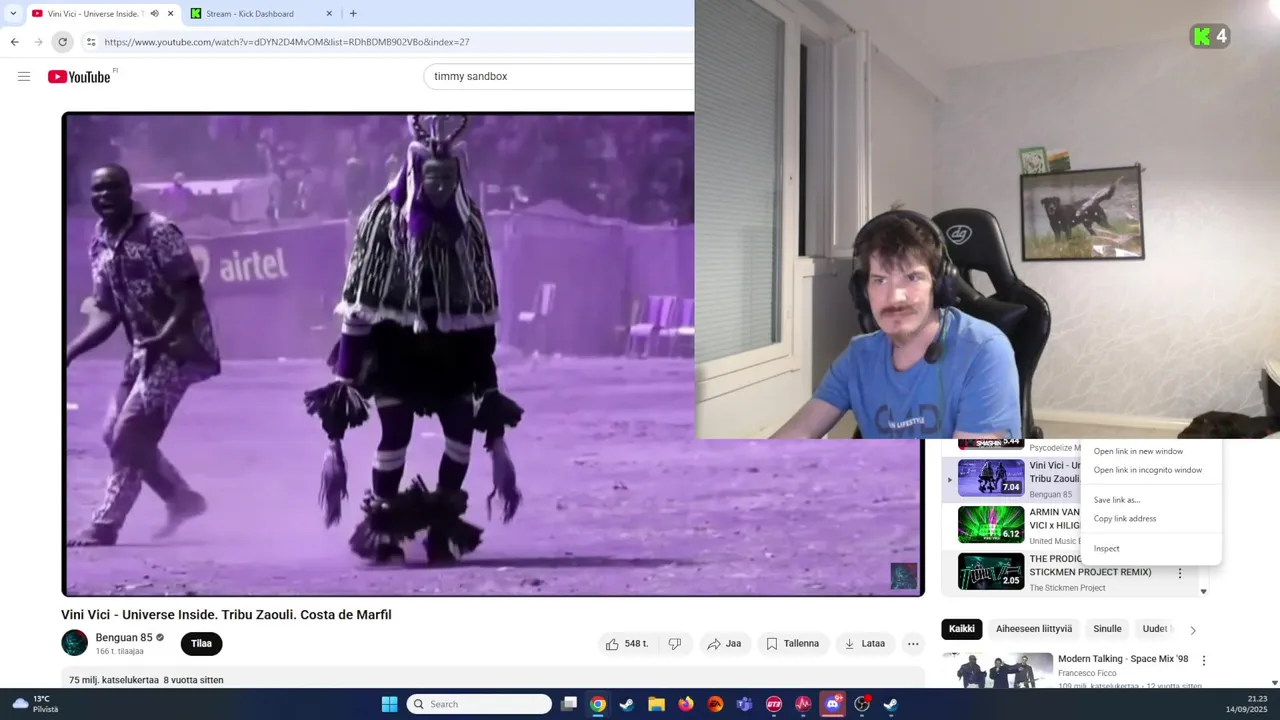Open site information icon in address bar
The height and width of the screenshot is (720, 1280).
pos(90,42)
